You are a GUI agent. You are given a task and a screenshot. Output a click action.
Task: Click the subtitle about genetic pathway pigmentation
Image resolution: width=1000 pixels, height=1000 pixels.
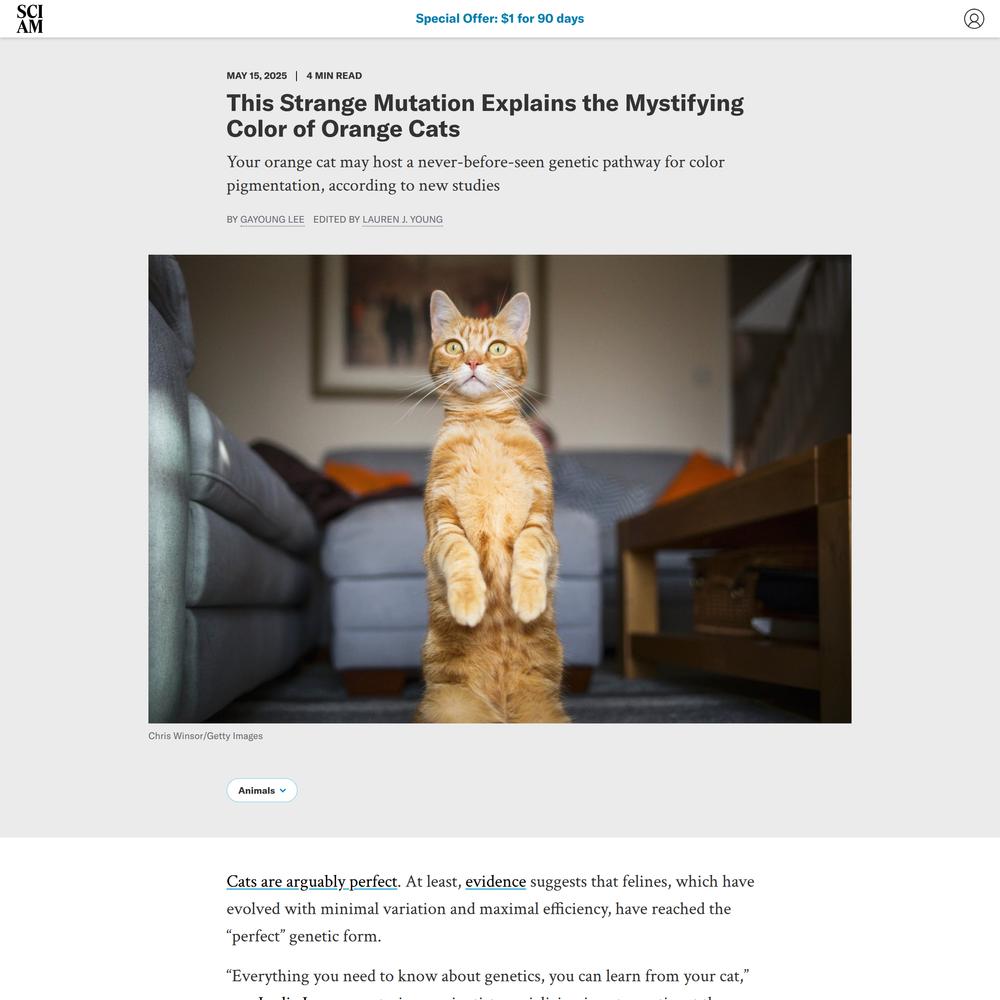[475, 173]
